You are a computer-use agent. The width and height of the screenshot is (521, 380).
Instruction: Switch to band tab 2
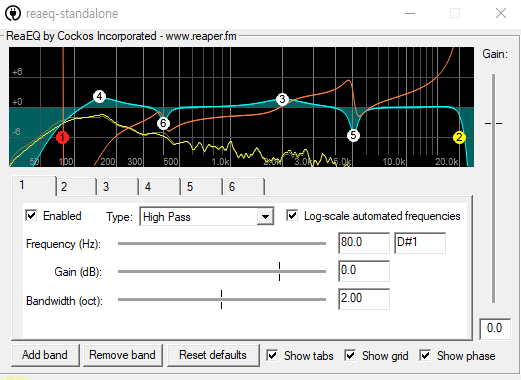76,187
